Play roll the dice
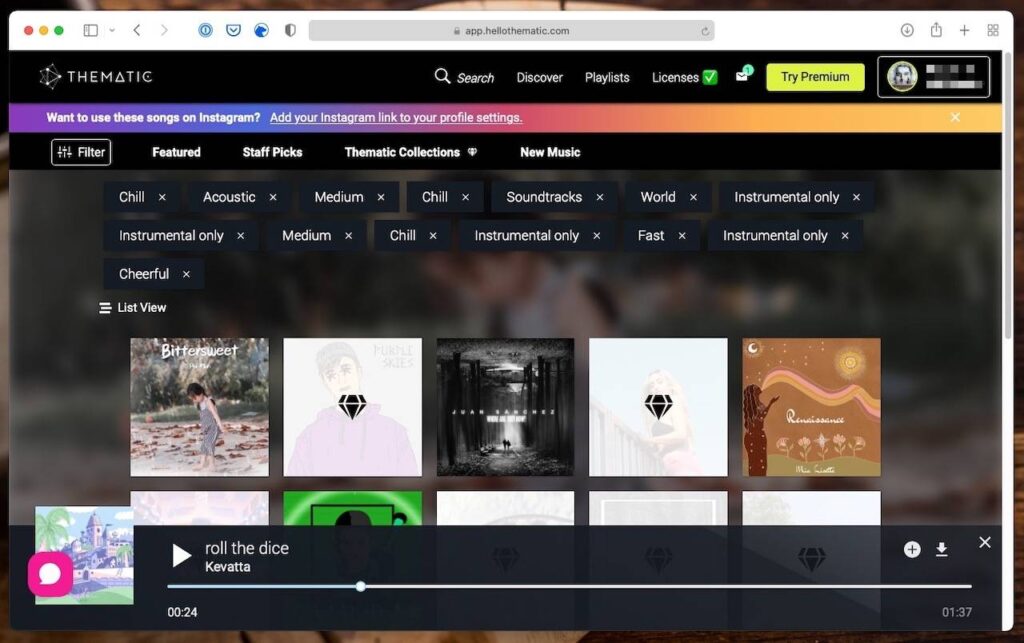Image resolution: width=1024 pixels, height=643 pixels. click(x=181, y=556)
